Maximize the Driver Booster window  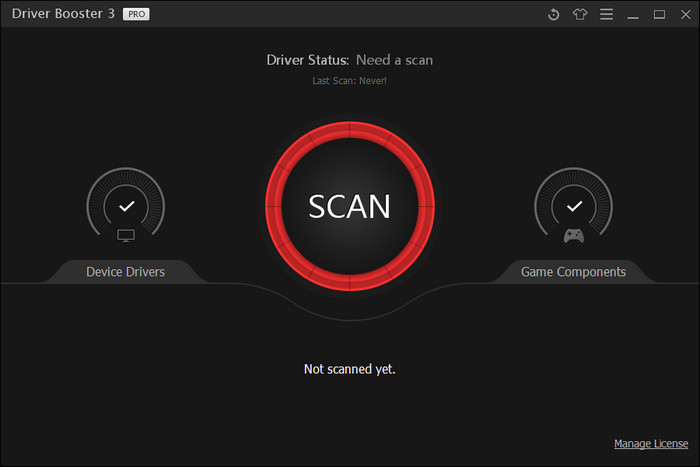click(659, 14)
